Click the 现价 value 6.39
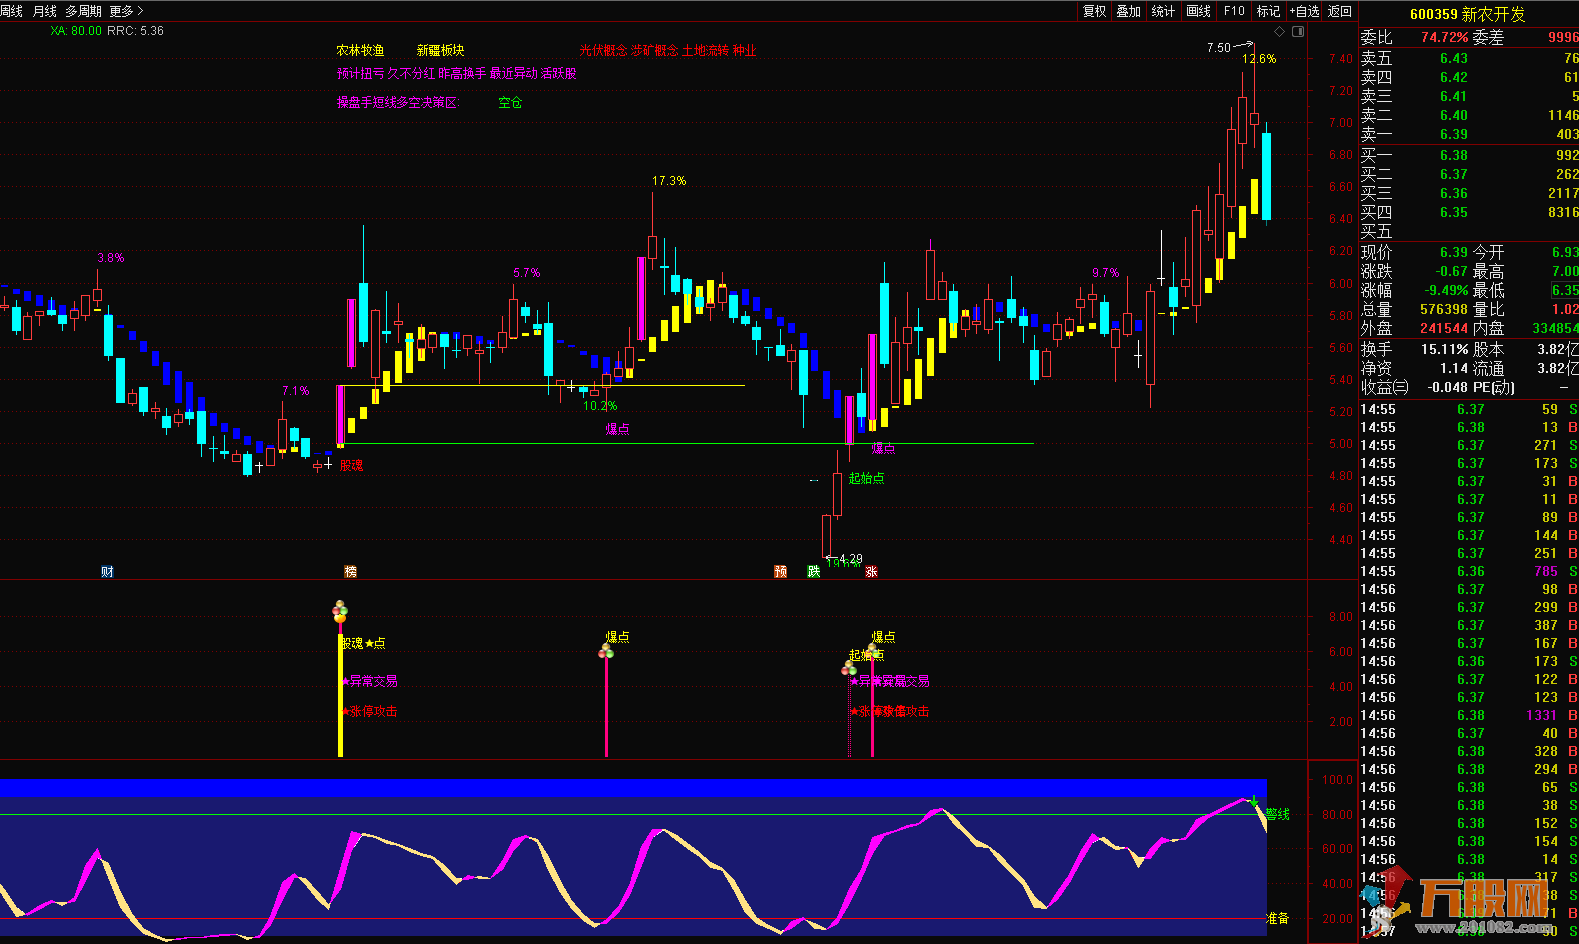 (1454, 252)
